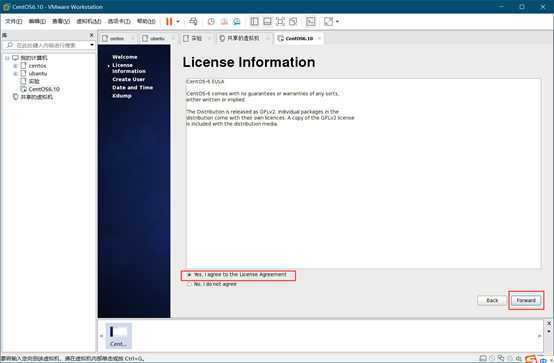Select 共享的虚拟机 in the library tree
The width and height of the screenshot is (554, 363).
(x=33, y=97)
